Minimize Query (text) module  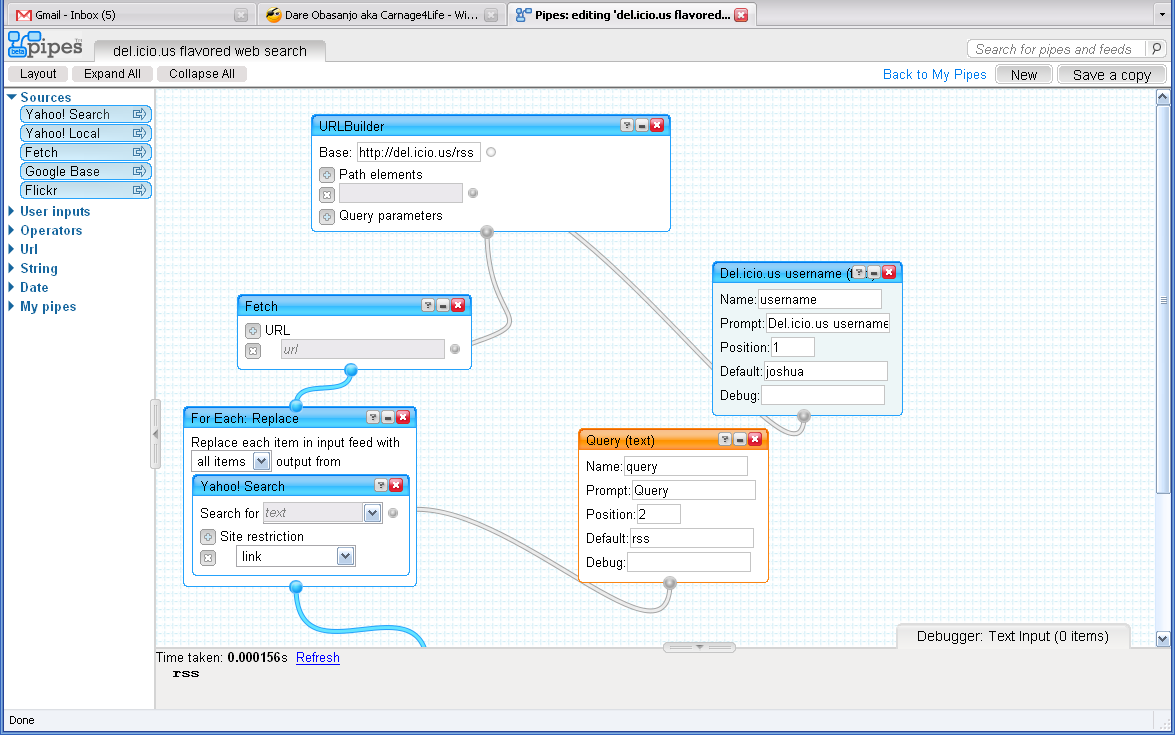click(740, 439)
